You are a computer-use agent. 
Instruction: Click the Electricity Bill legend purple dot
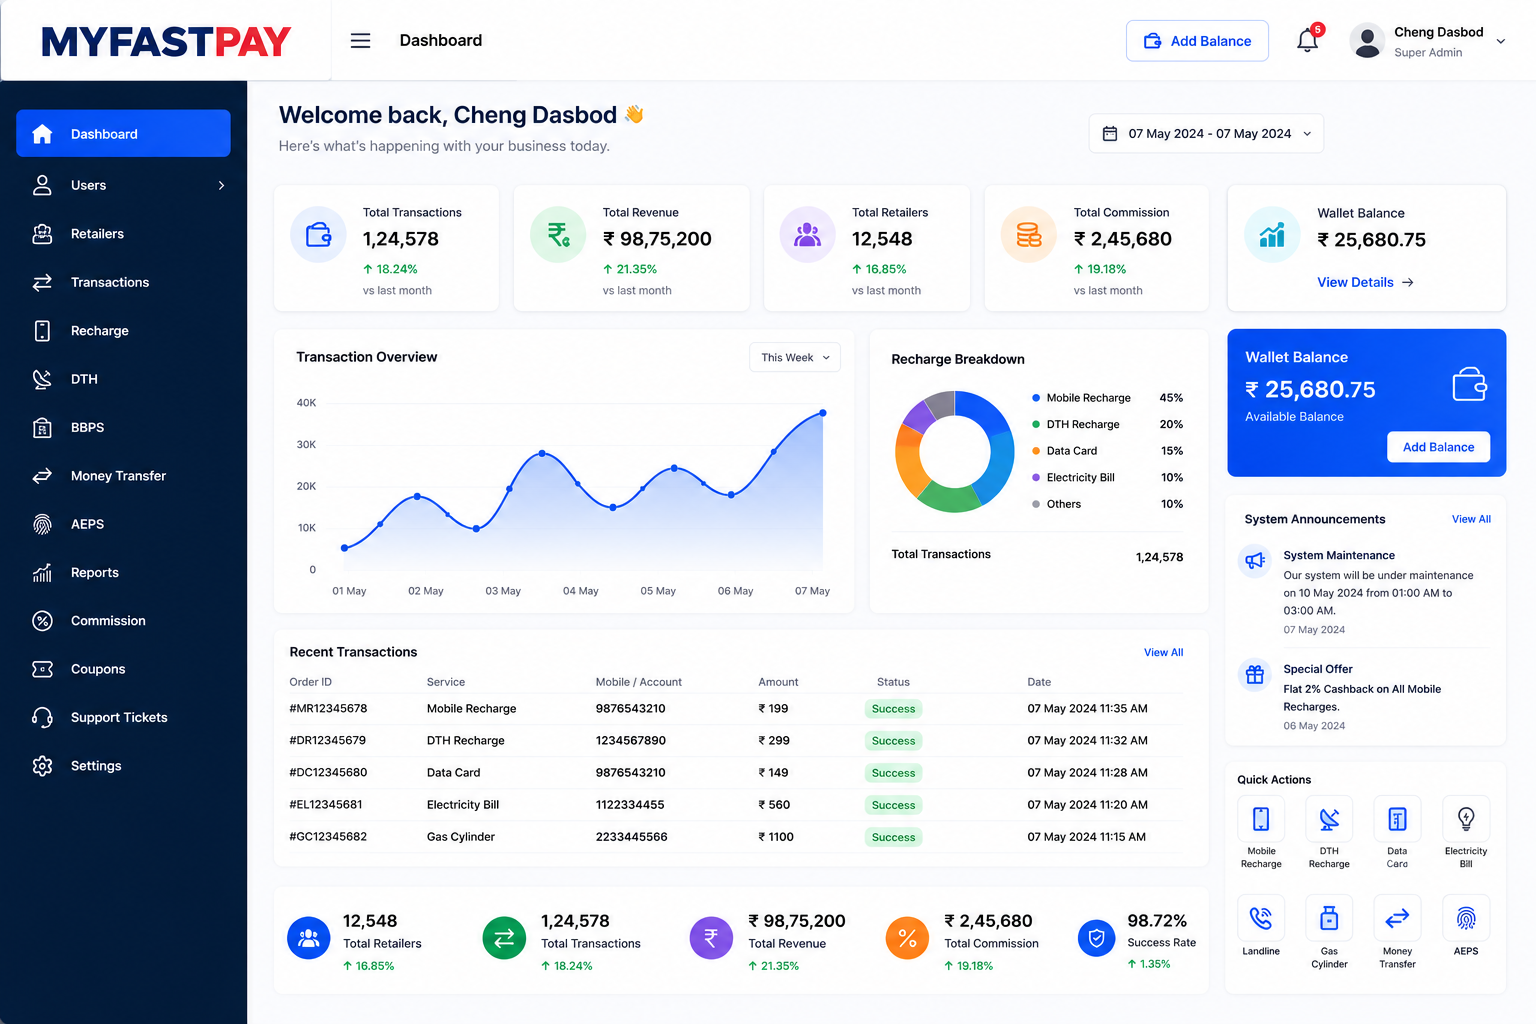[x=1036, y=477]
